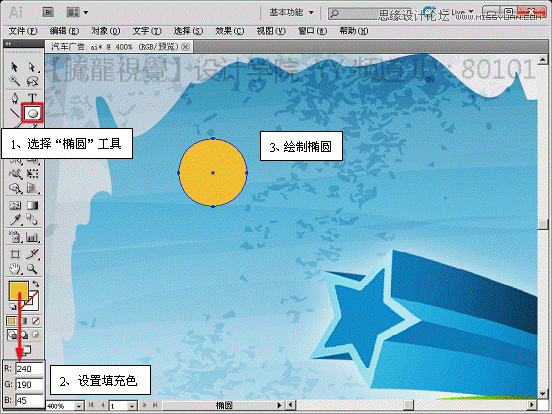
Task: Choose the Eyedropper tool
Action: tap(15, 220)
